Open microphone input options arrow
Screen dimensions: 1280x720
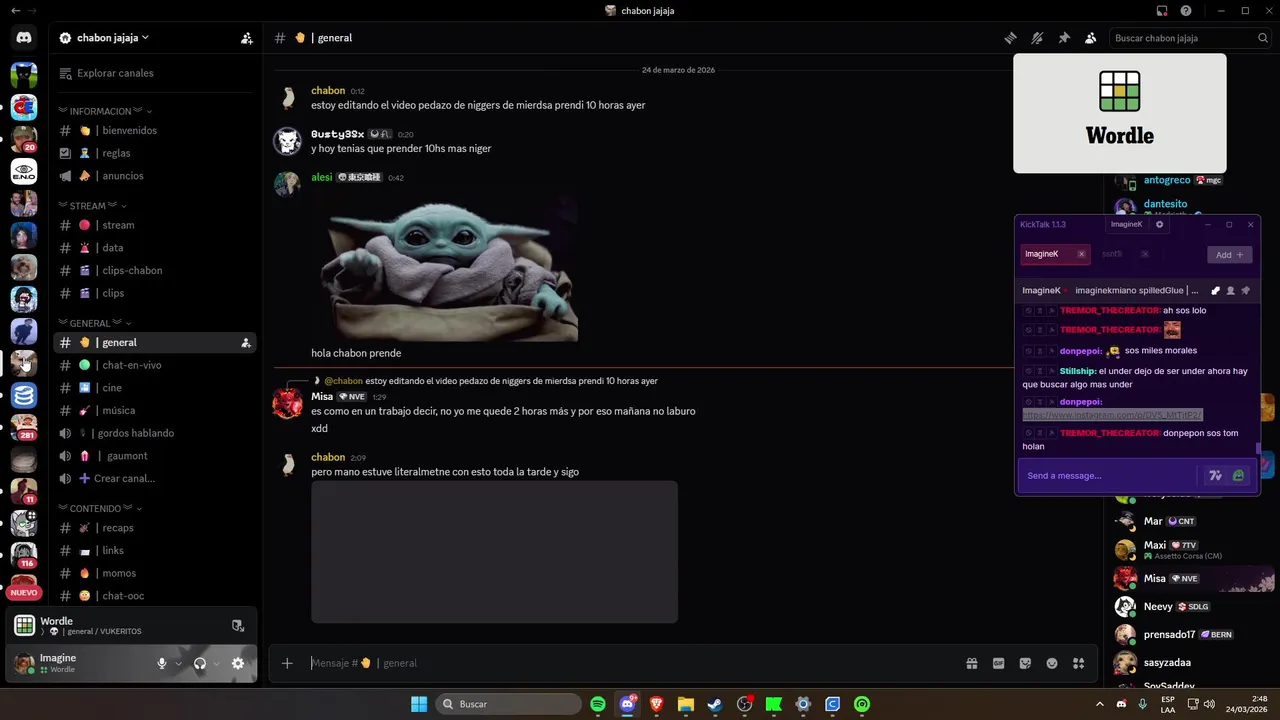pyautogui.click(x=178, y=664)
